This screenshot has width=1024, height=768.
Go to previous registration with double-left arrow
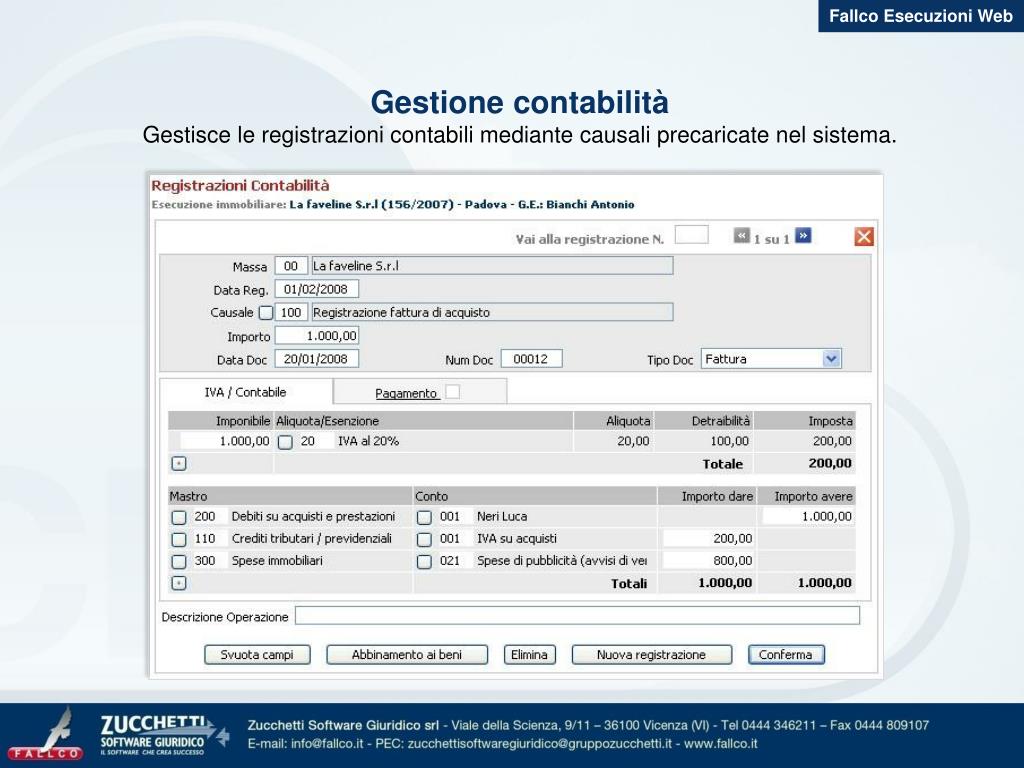click(x=741, y=236)
